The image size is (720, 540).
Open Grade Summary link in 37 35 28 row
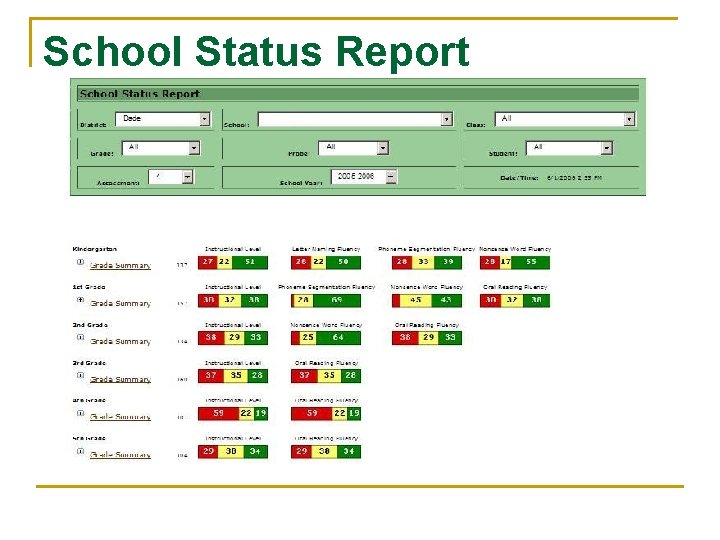tap(120, 379)
